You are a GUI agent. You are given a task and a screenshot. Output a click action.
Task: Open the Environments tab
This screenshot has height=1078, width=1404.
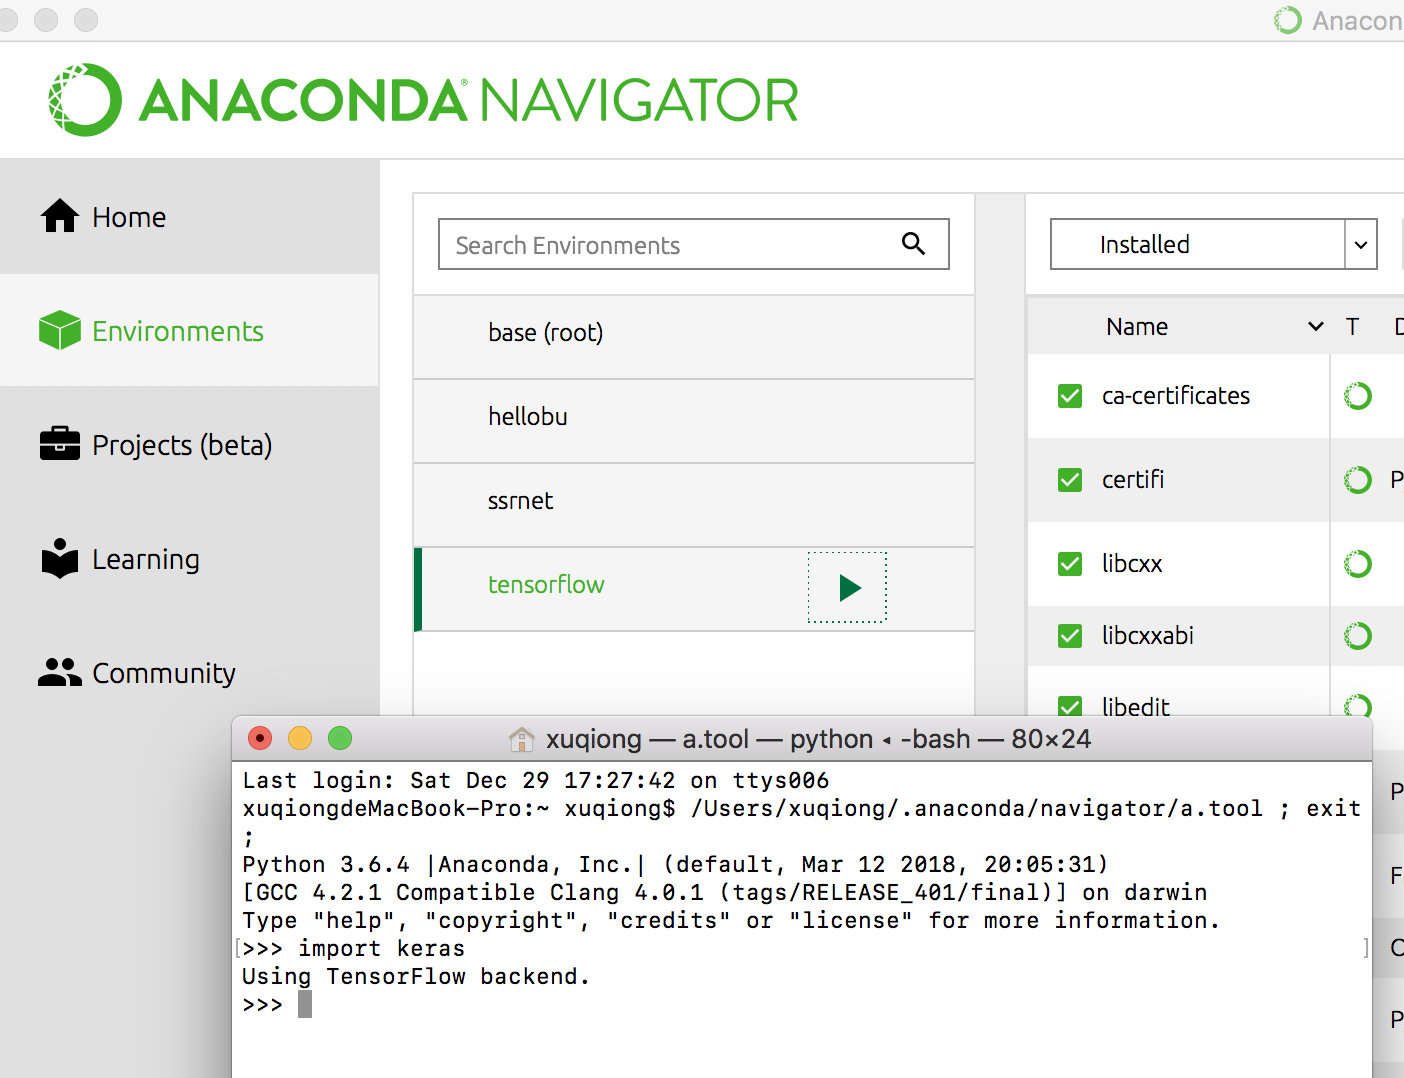click(x=189, y=330)
